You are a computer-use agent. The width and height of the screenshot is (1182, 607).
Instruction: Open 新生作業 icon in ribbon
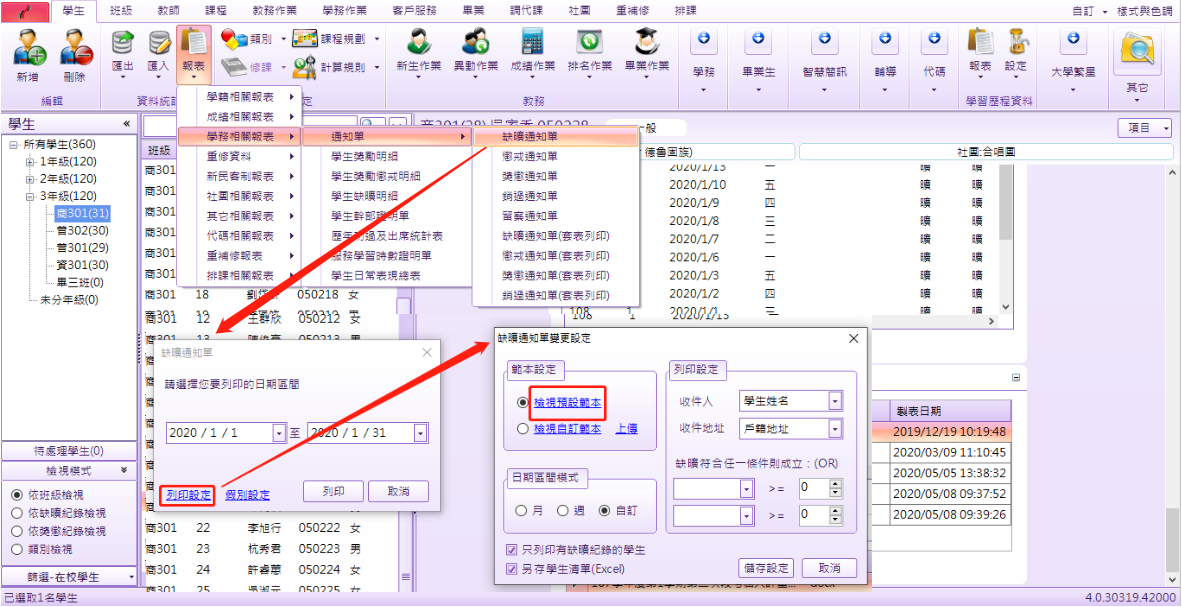(419, 47)
